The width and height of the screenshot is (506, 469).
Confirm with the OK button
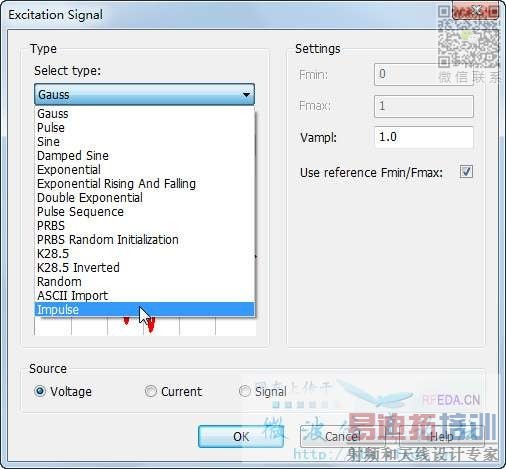tap(241, 437)
